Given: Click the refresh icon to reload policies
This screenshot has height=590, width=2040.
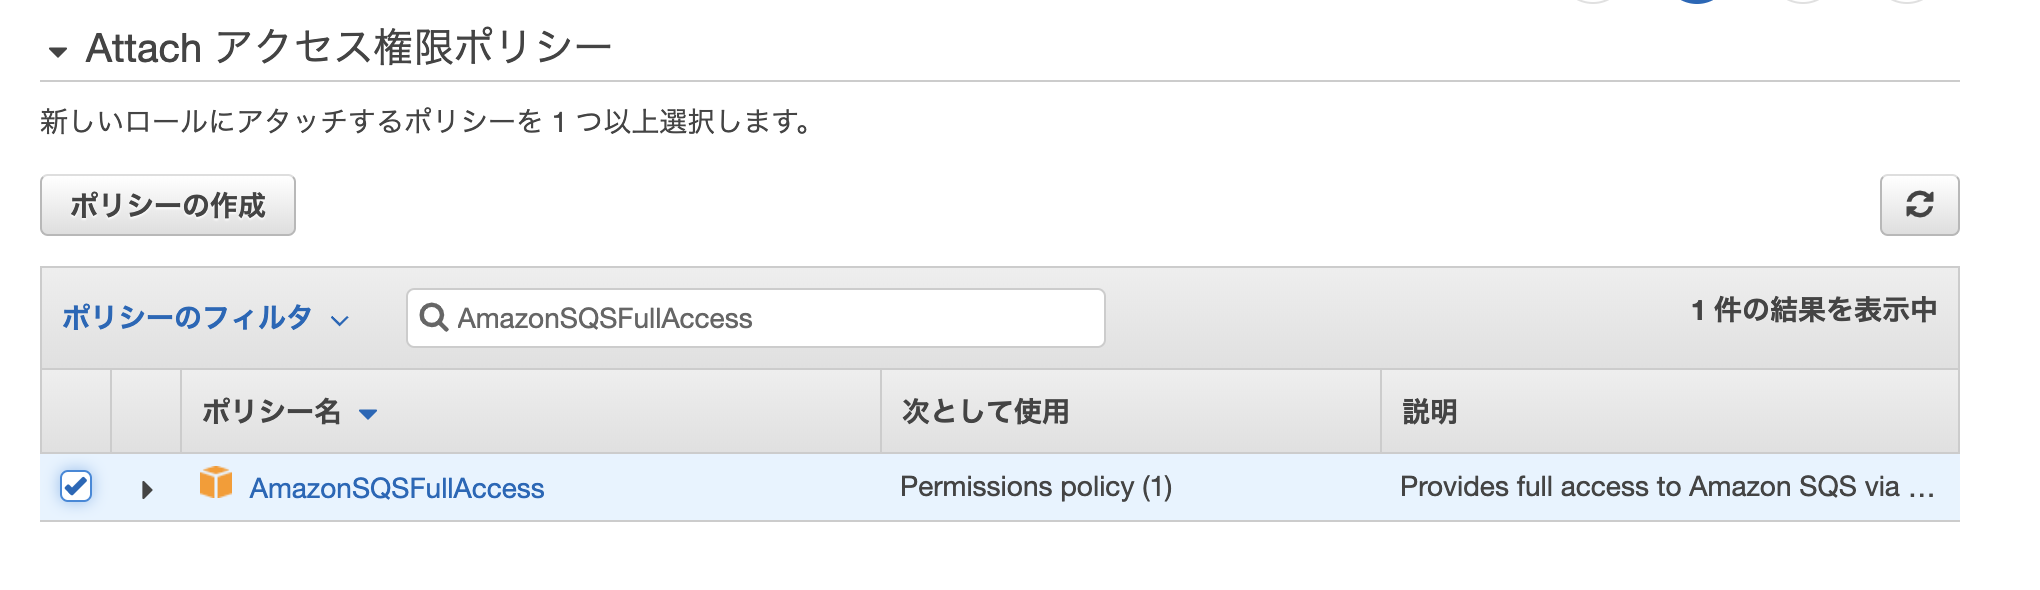Looking at the screenshot, I should coord(1920,205).
